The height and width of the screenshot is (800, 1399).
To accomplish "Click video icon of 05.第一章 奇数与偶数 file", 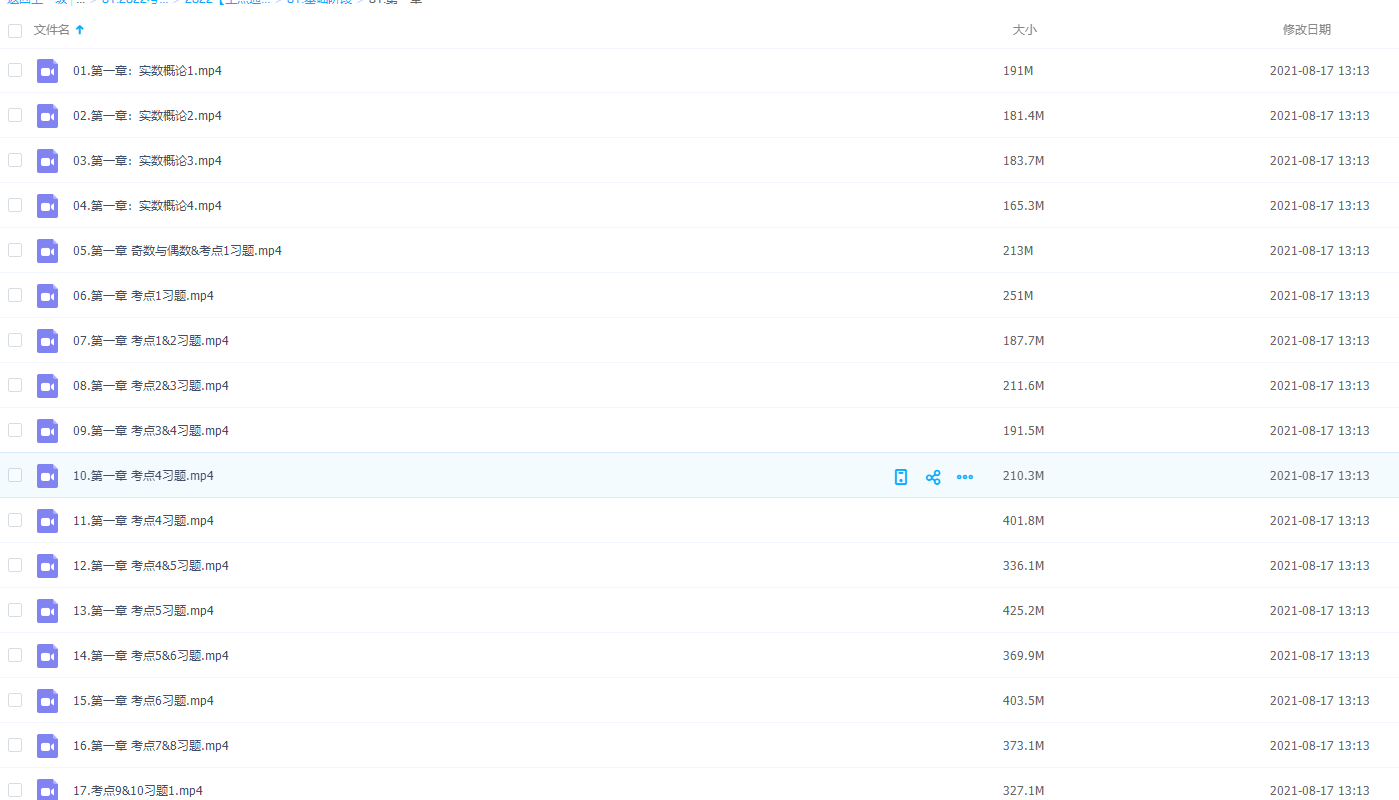I will click(x=48, y=251).
